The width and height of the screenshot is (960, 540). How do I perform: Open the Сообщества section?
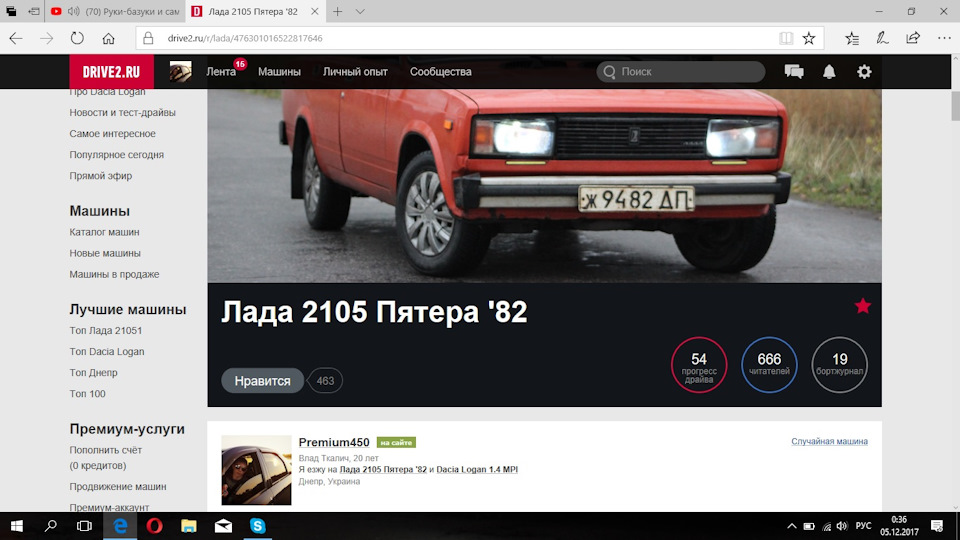click(x=441, y=72)
